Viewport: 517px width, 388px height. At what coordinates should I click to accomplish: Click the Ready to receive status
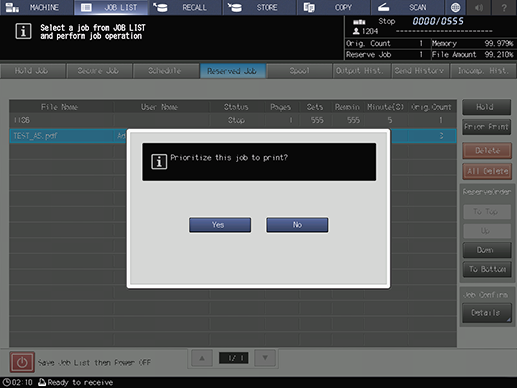(x=80, y=382)
